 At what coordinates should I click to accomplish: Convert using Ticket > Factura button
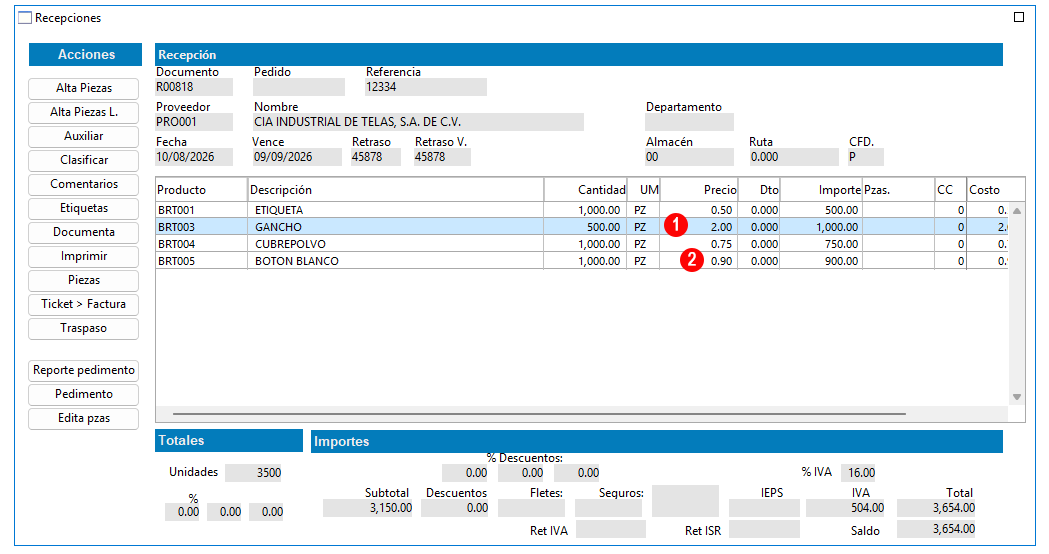pos(84,304)
